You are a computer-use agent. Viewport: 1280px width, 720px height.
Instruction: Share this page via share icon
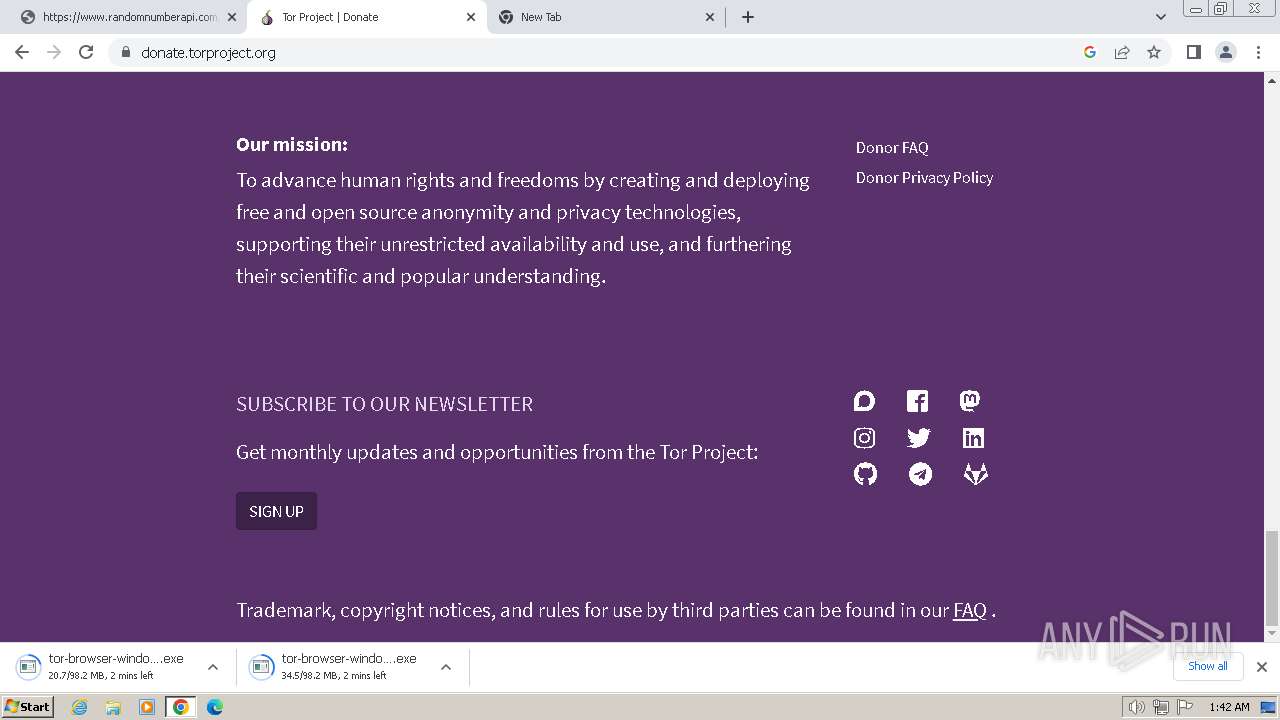tap(1122, 52)
